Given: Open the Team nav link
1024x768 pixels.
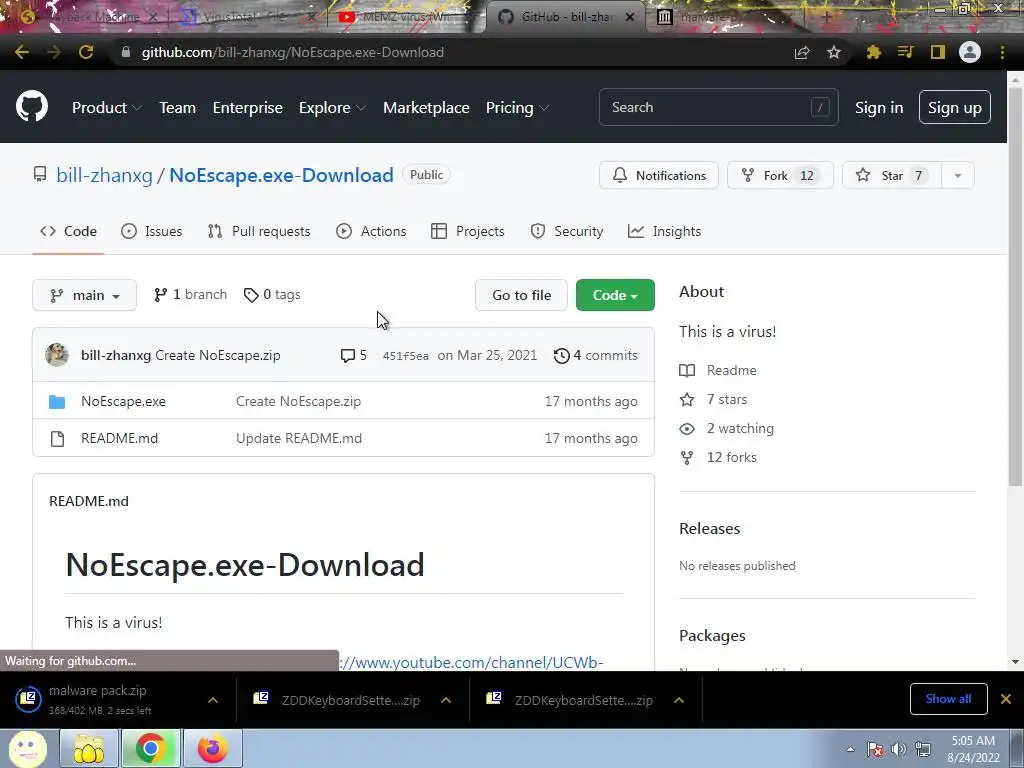Looking at the screenshot, I should coord(178,108).
